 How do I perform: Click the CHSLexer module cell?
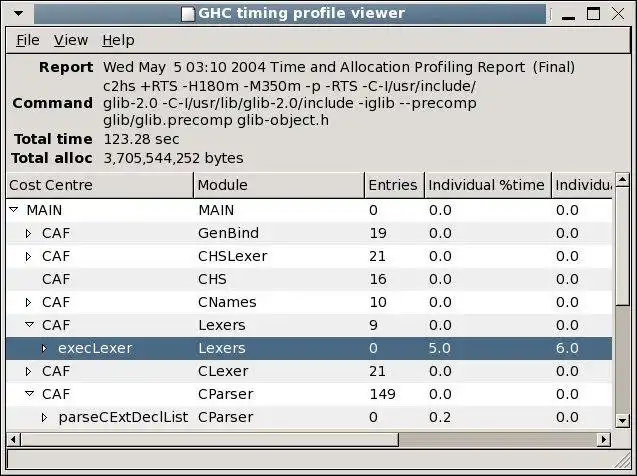(233, 256)
